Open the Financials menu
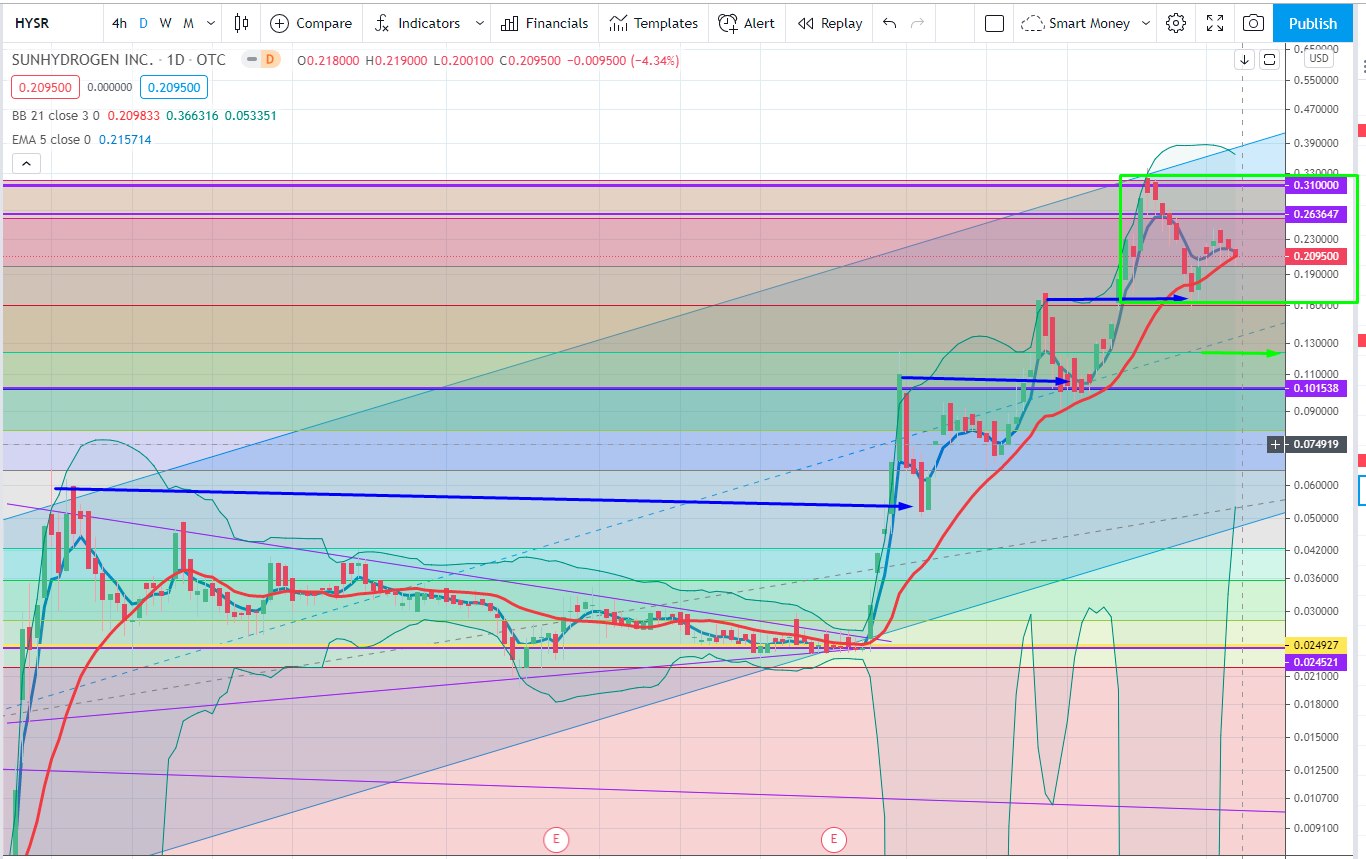This screenshot has height=859, width=1366. (544, 23)
